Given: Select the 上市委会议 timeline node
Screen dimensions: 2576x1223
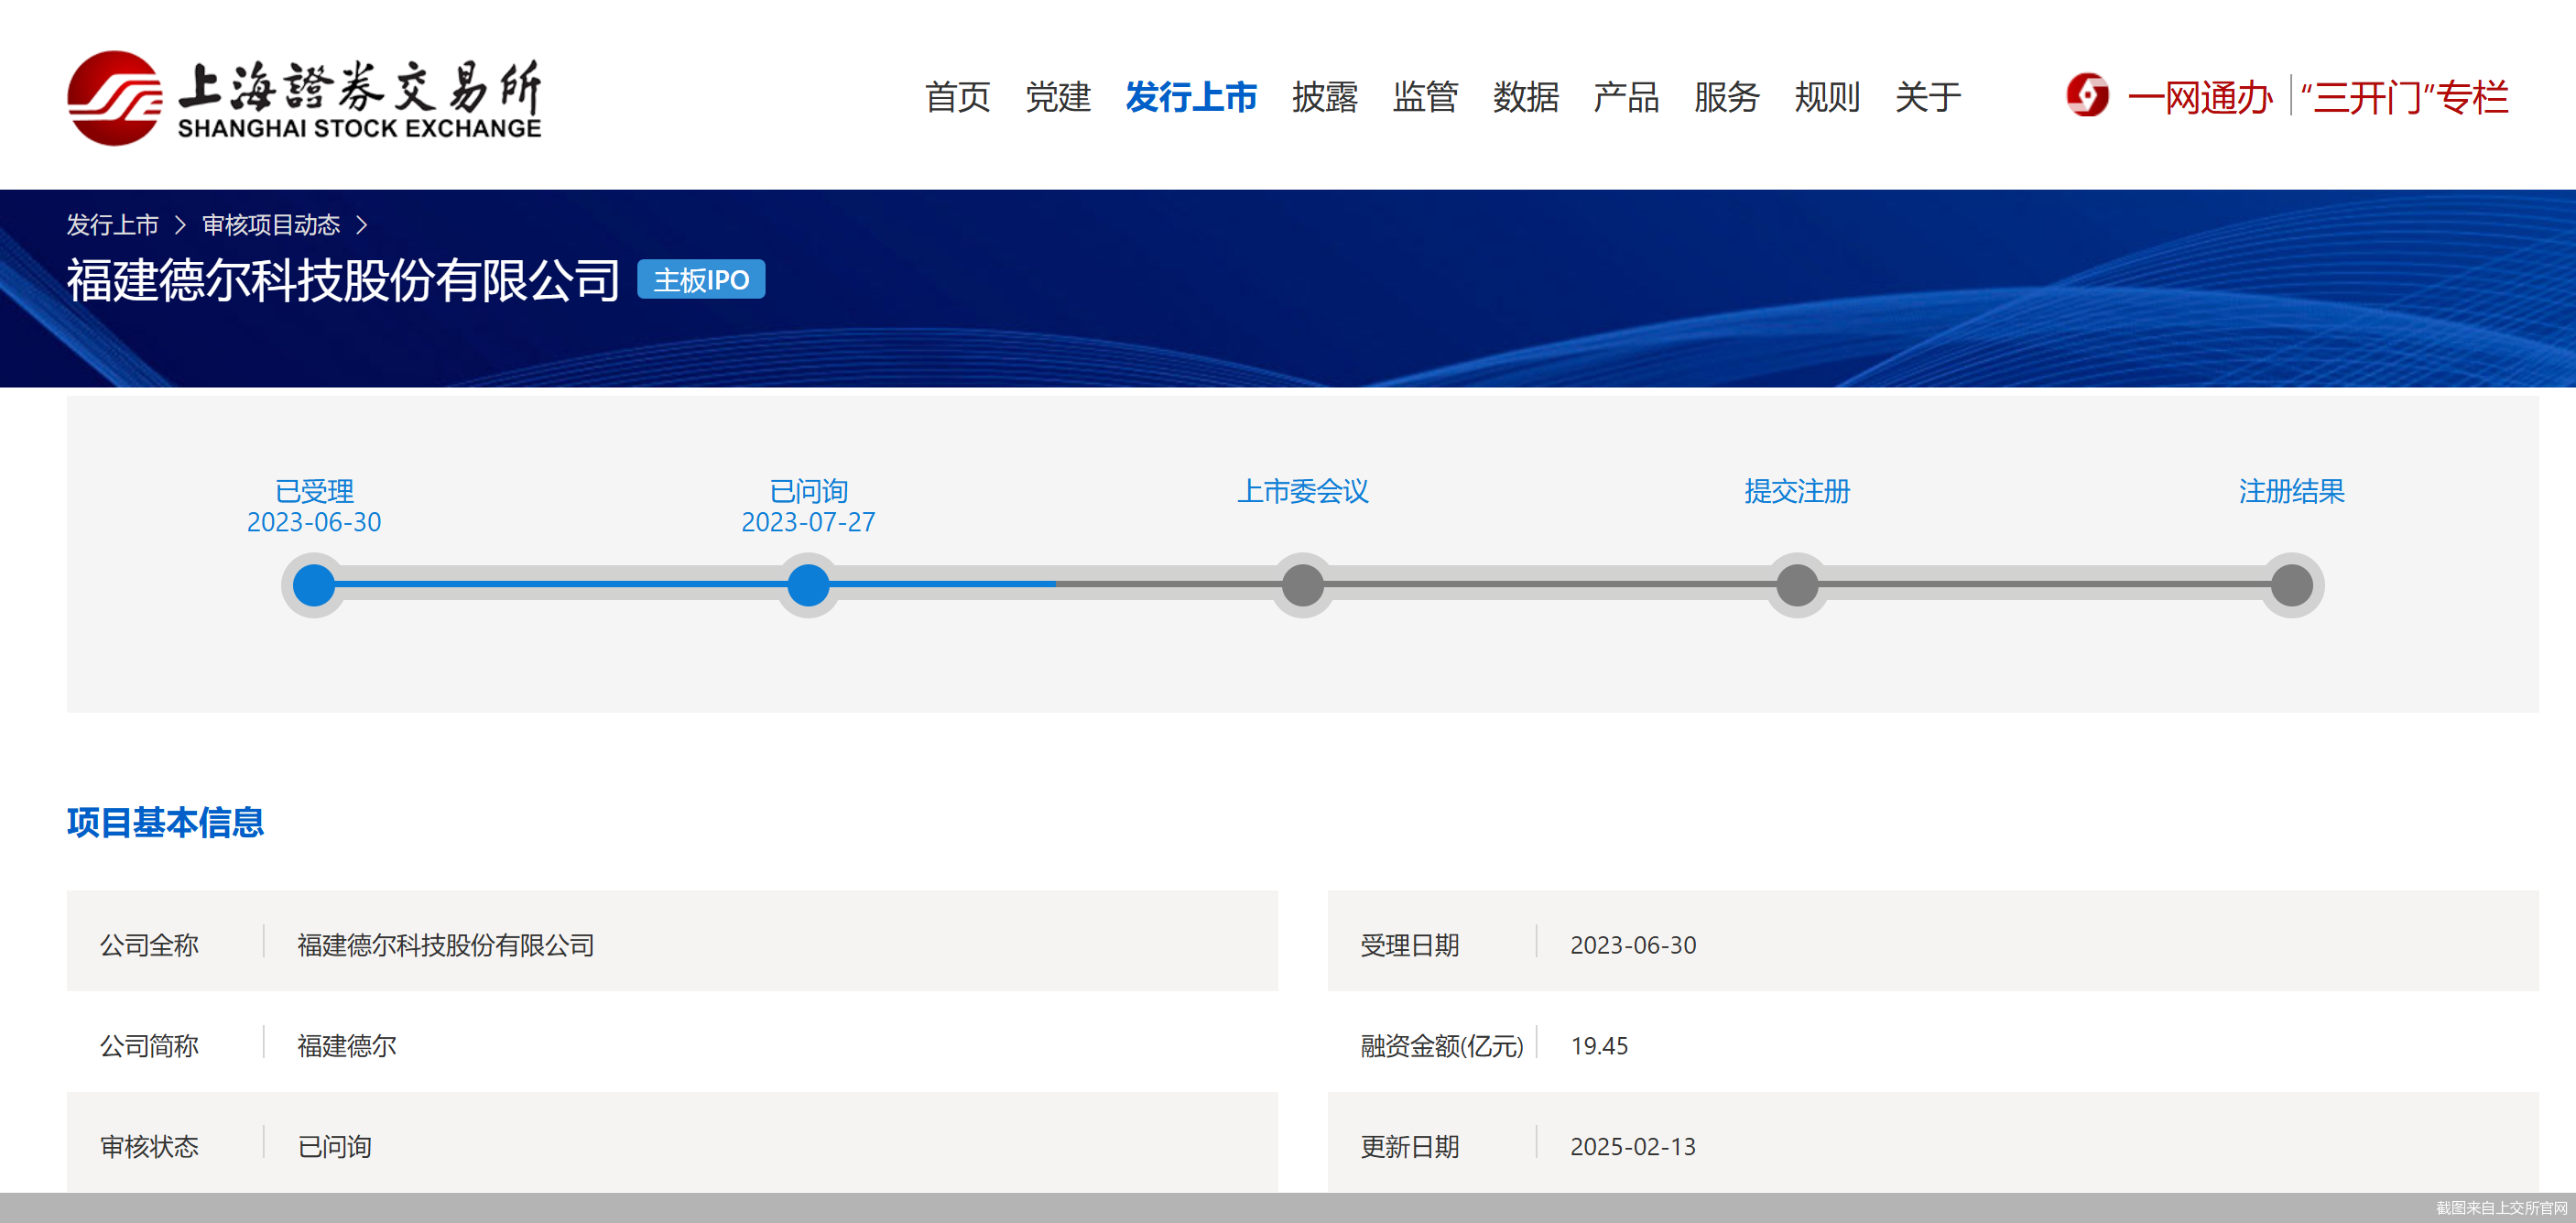Looking at the screenshot, I should pyautogui.click(x=1303, y=585).
